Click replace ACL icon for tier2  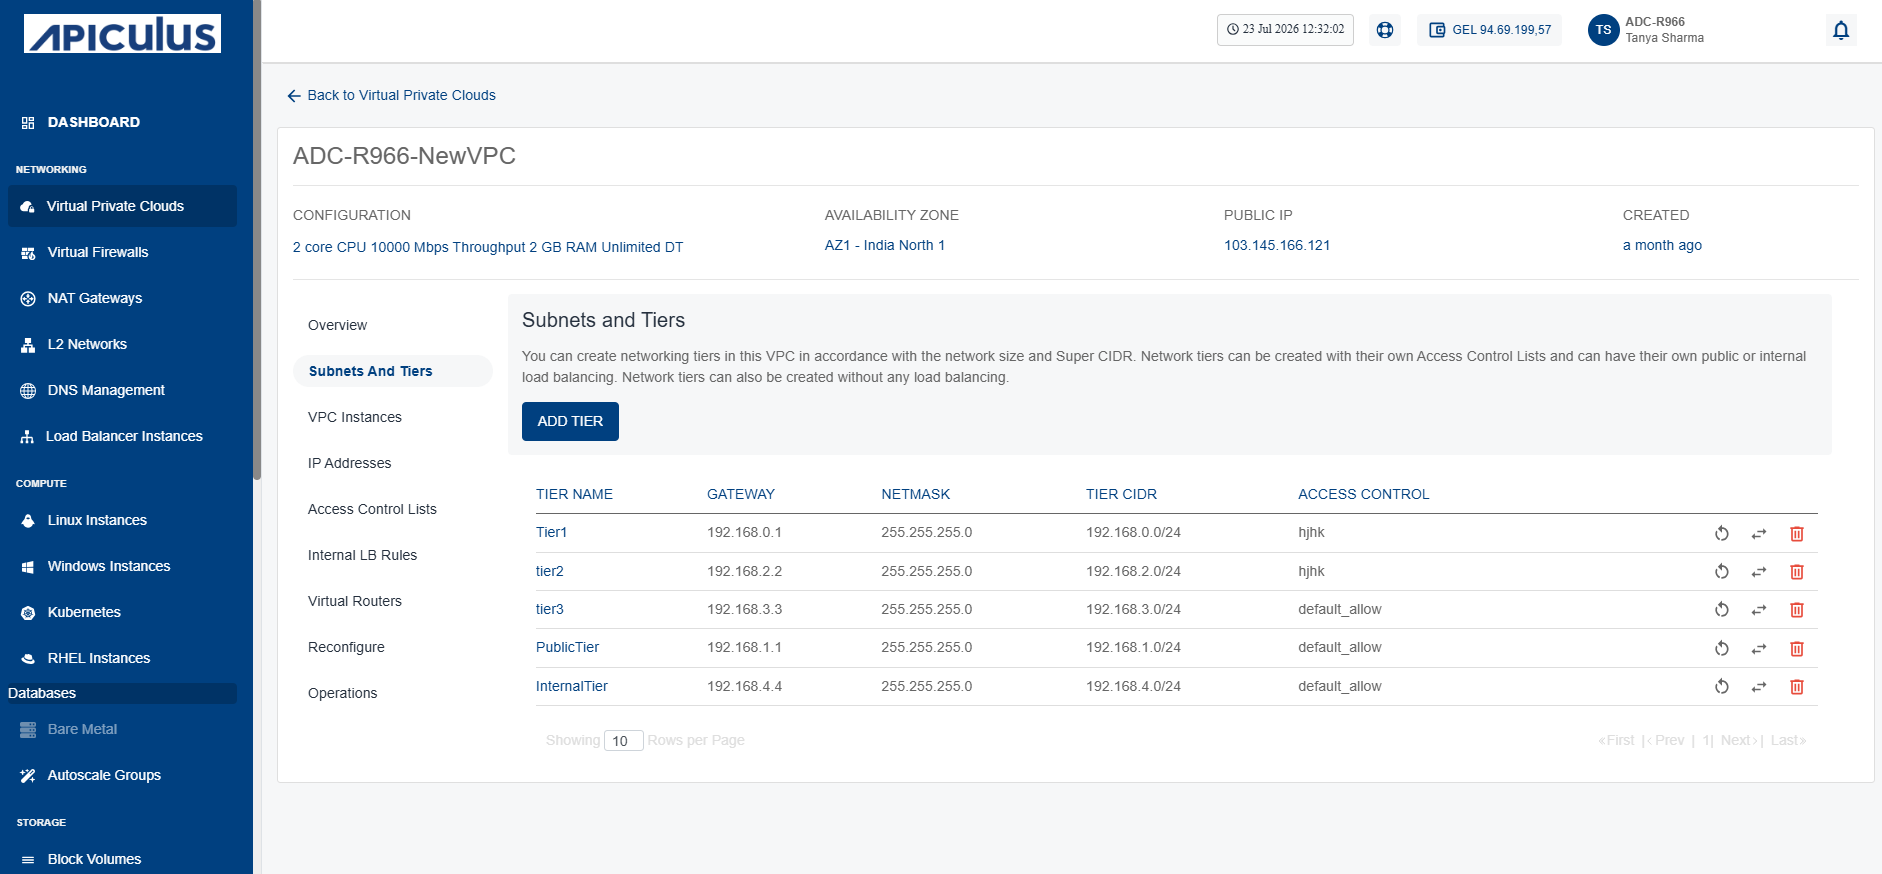tap(1759, 571)
